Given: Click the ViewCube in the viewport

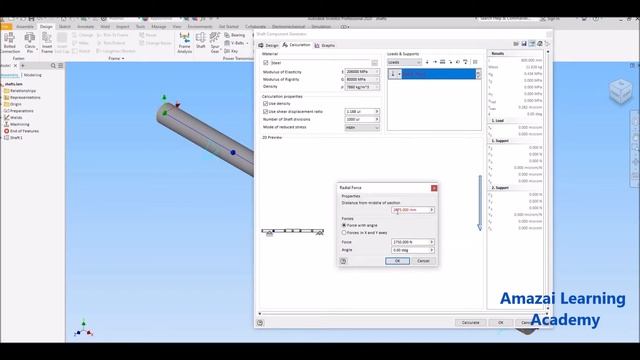Looking at the screenshot, I should 620,91.
